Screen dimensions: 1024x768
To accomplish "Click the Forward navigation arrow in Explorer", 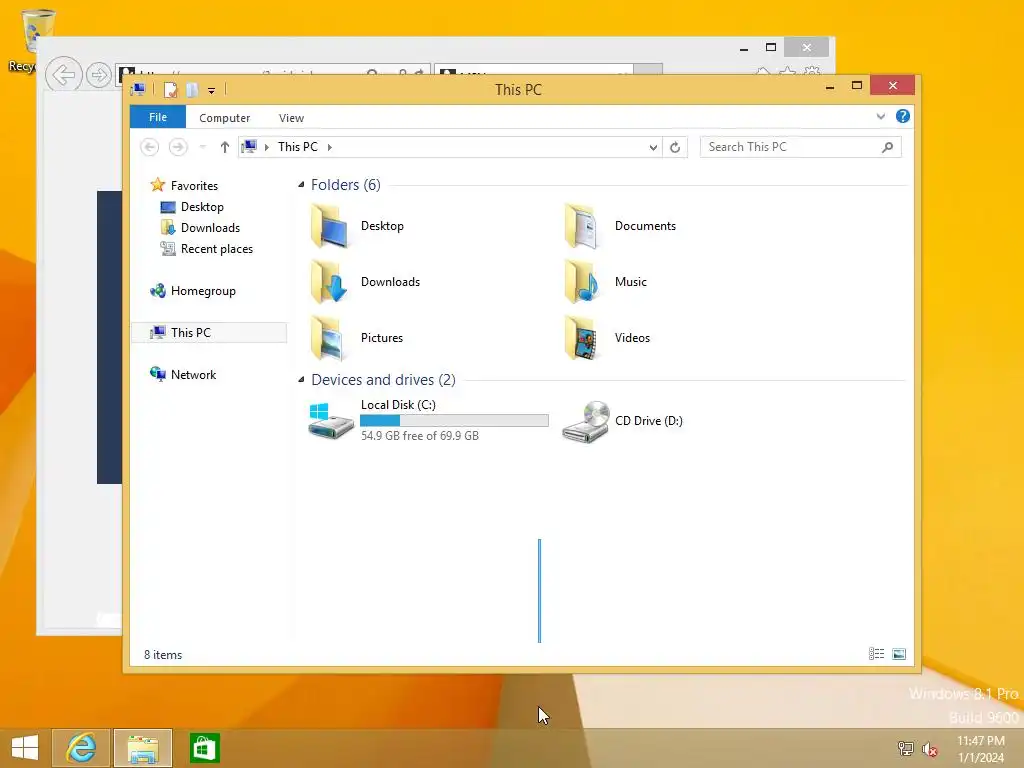I will (x=178, y=147).
